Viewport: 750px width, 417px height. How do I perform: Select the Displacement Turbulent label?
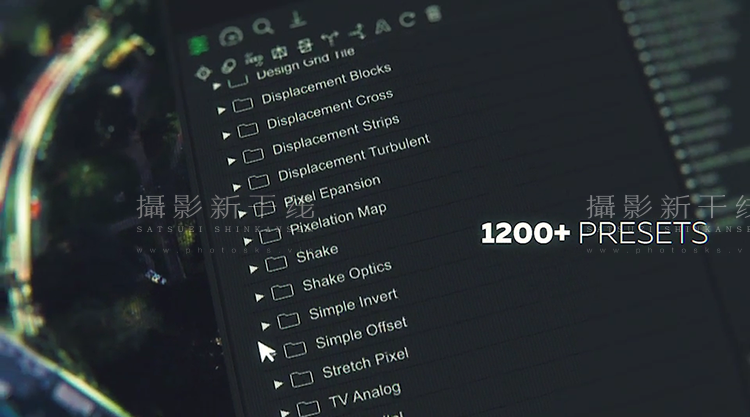(354, 157)
